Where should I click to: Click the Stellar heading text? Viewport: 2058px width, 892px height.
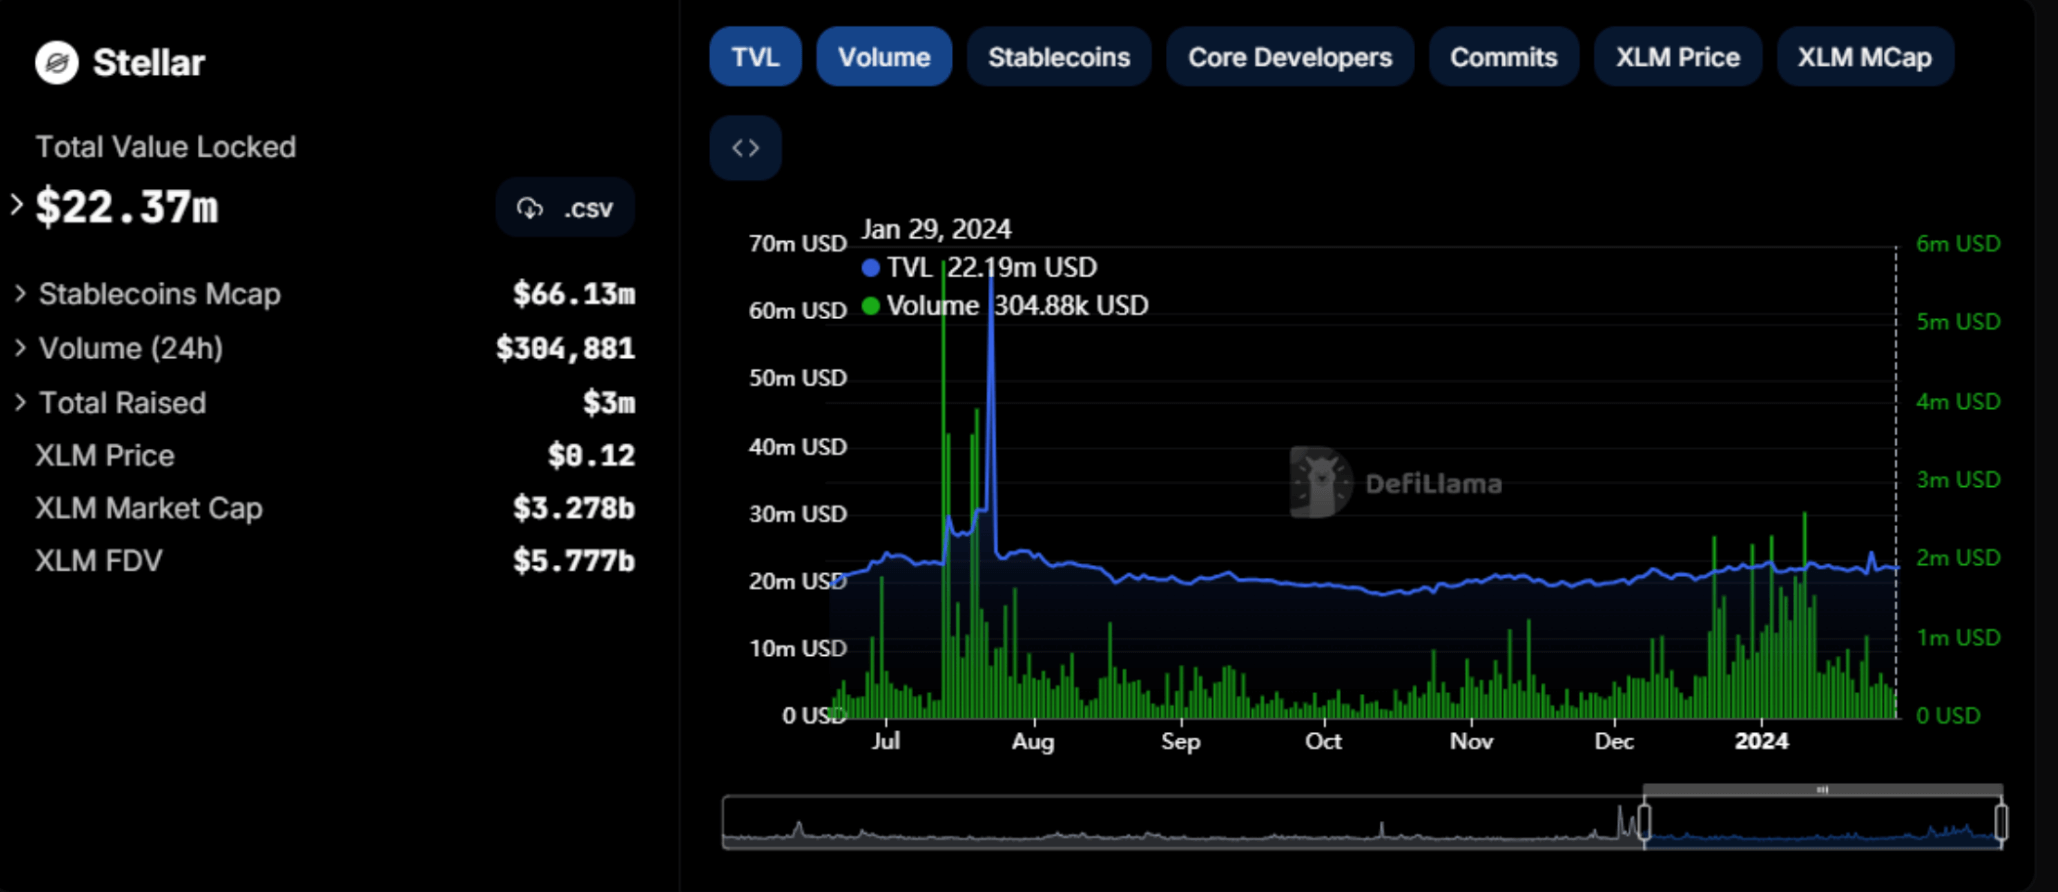(149, 63)
